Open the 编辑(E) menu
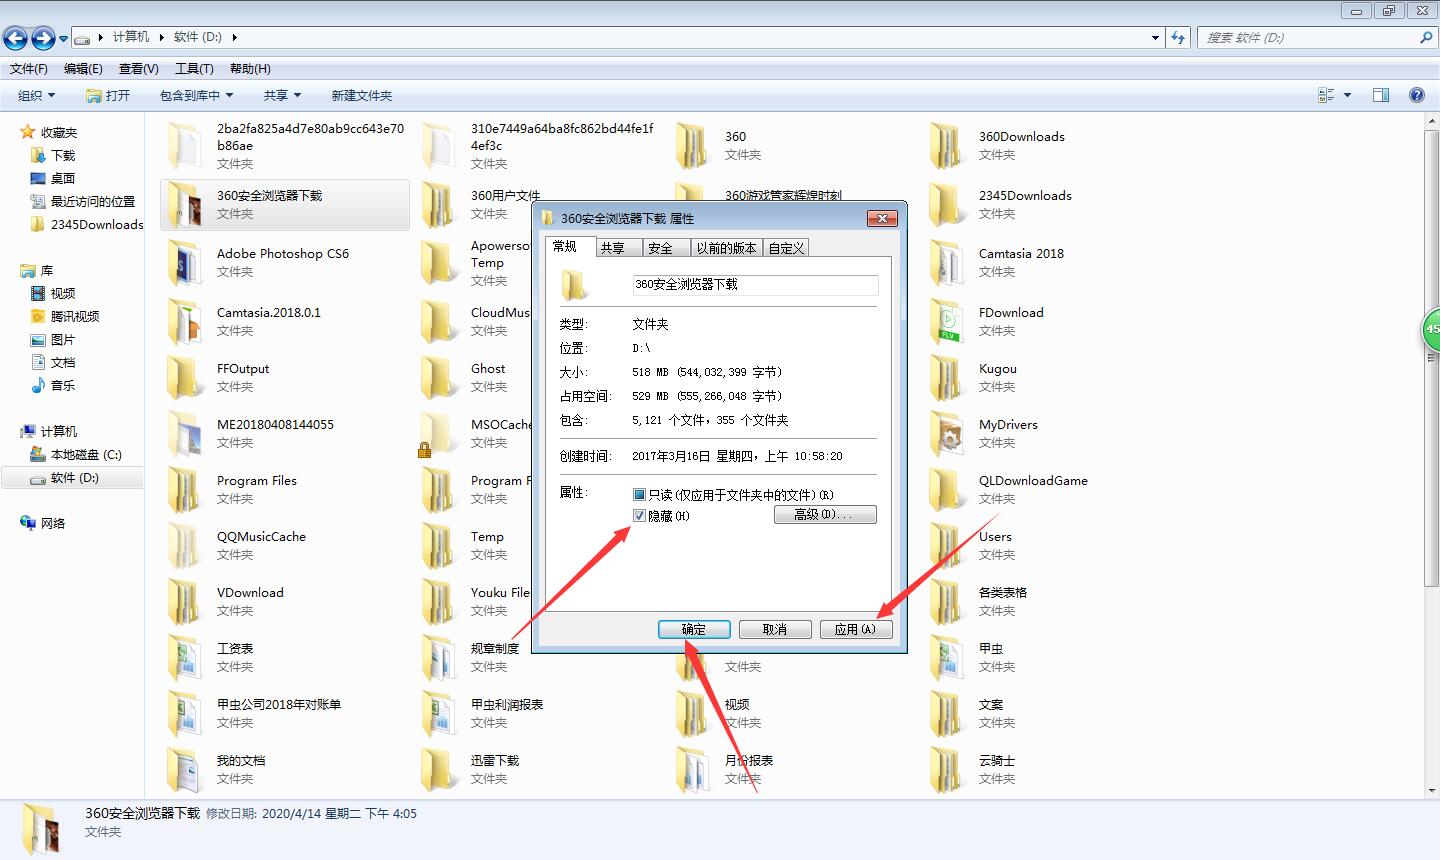 coord(83,69)
